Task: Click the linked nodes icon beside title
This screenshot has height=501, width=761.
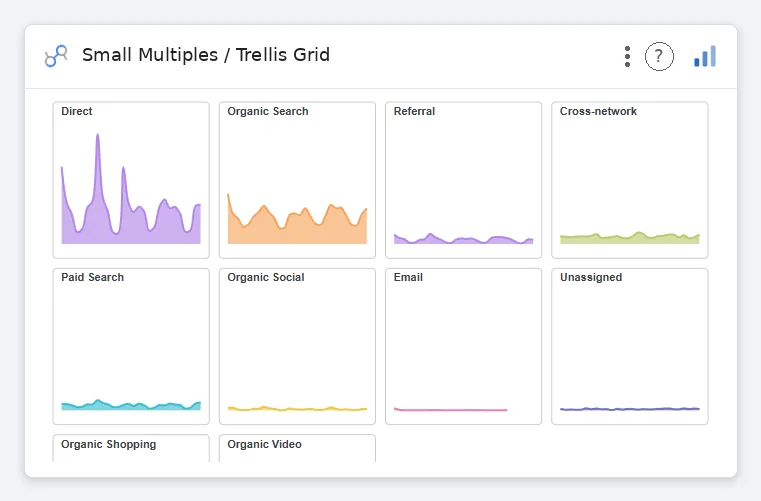Action: (56, 56)
